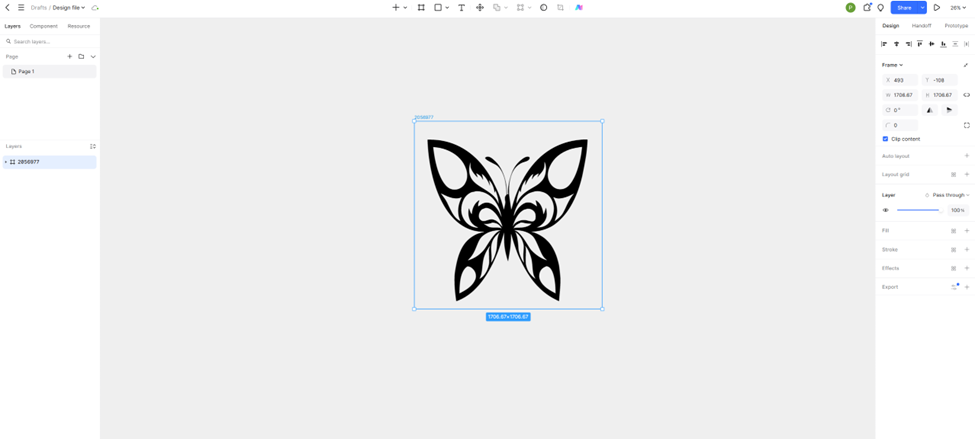Viewport: 975px width, 439px height.
Task: Open the plugins icon next to avatar
Action: (867, 7)
